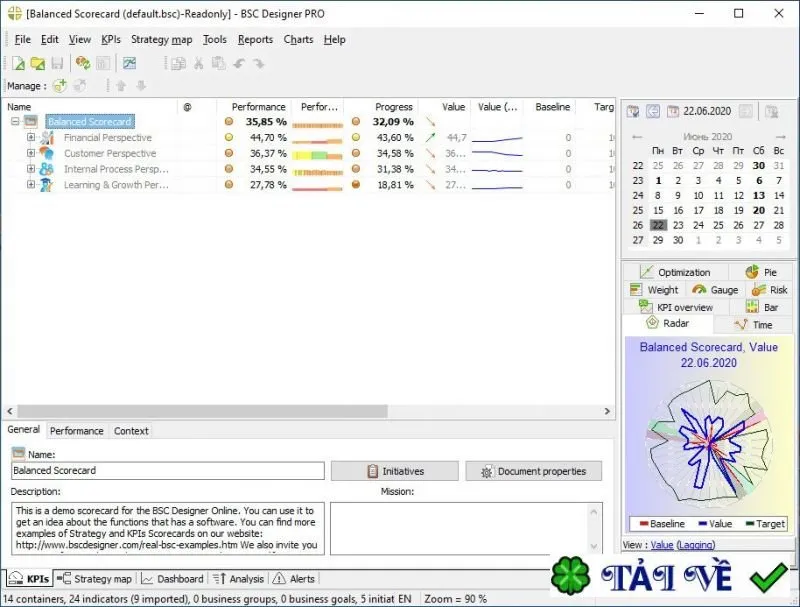This screenshot has width=800, height=607.
Task: Open the Reports menu
Action: tap(255, 39)
